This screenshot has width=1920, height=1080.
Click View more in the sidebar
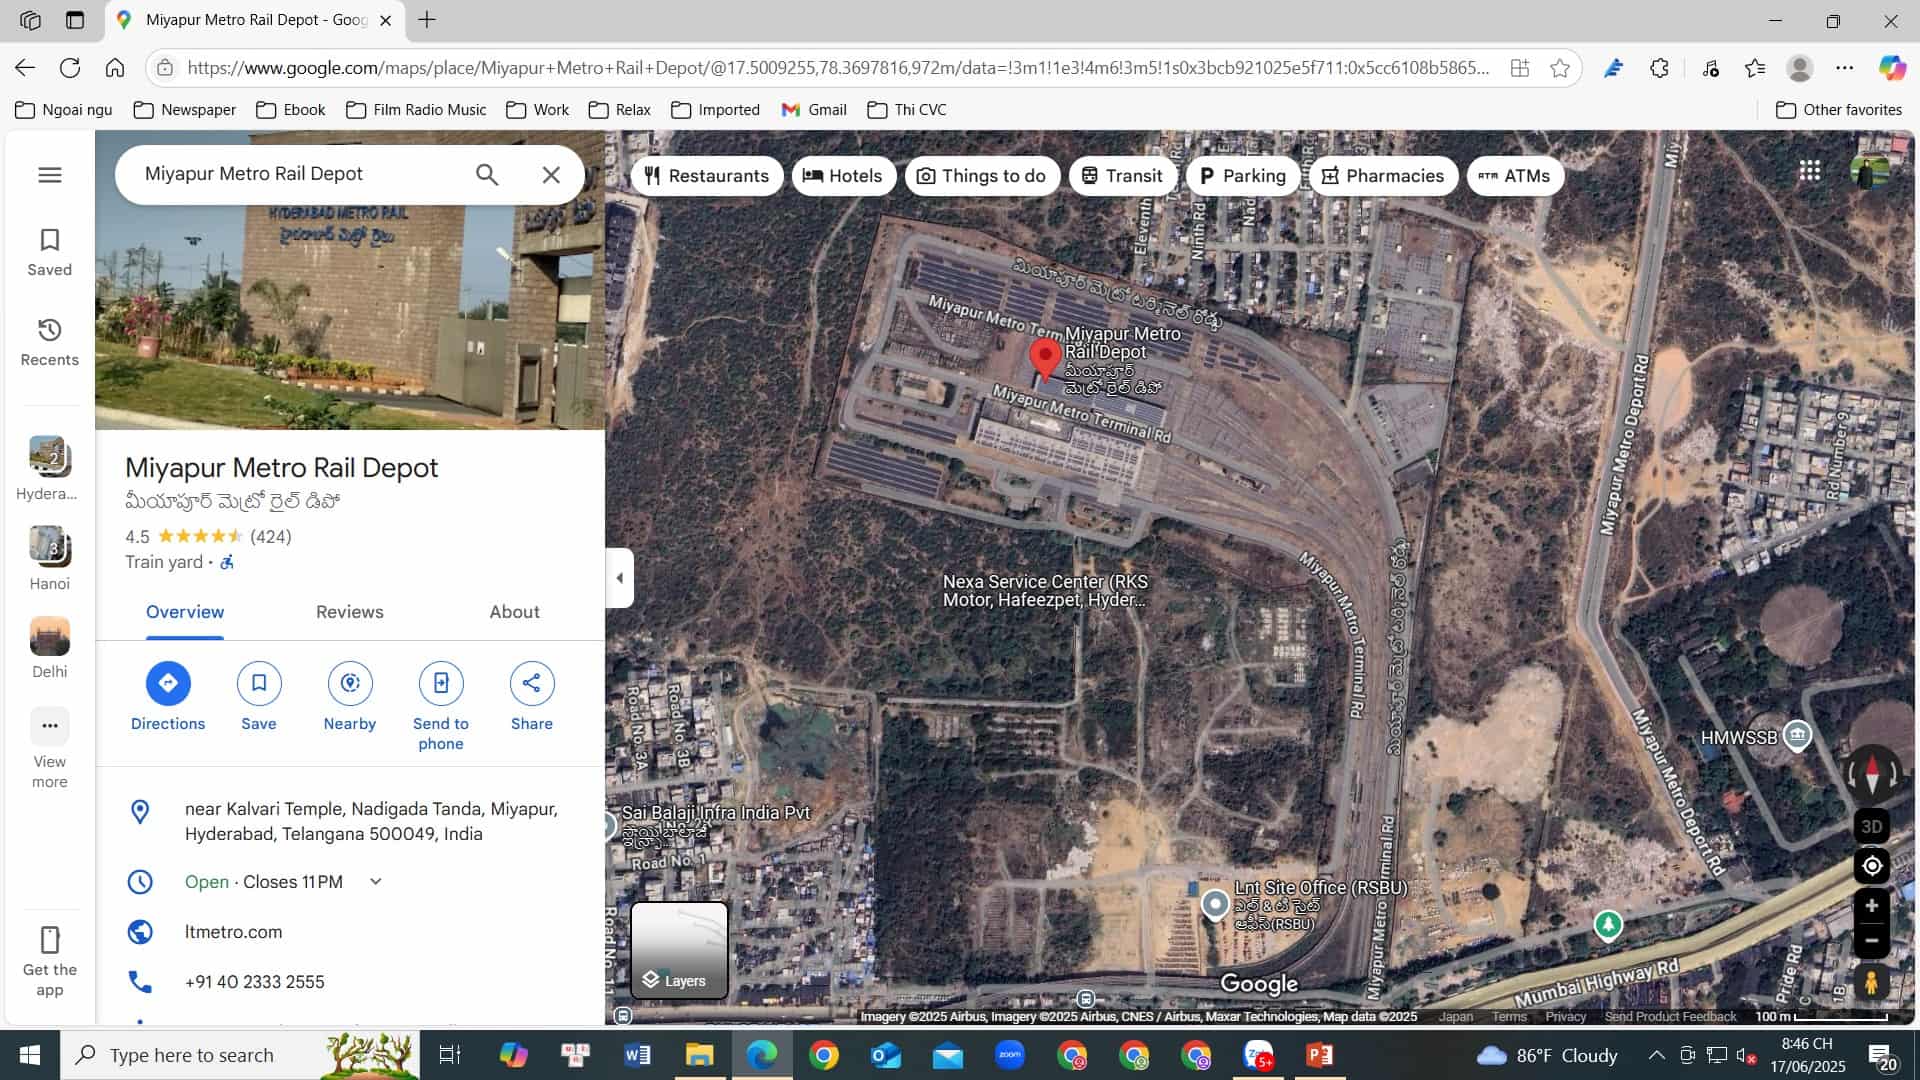pyautogui.click(x=49, y=750)
